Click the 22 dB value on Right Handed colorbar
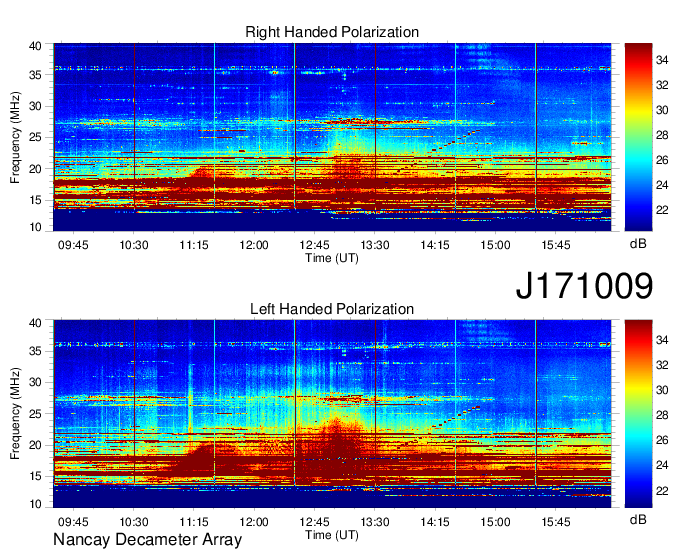 tap(662, 210)
